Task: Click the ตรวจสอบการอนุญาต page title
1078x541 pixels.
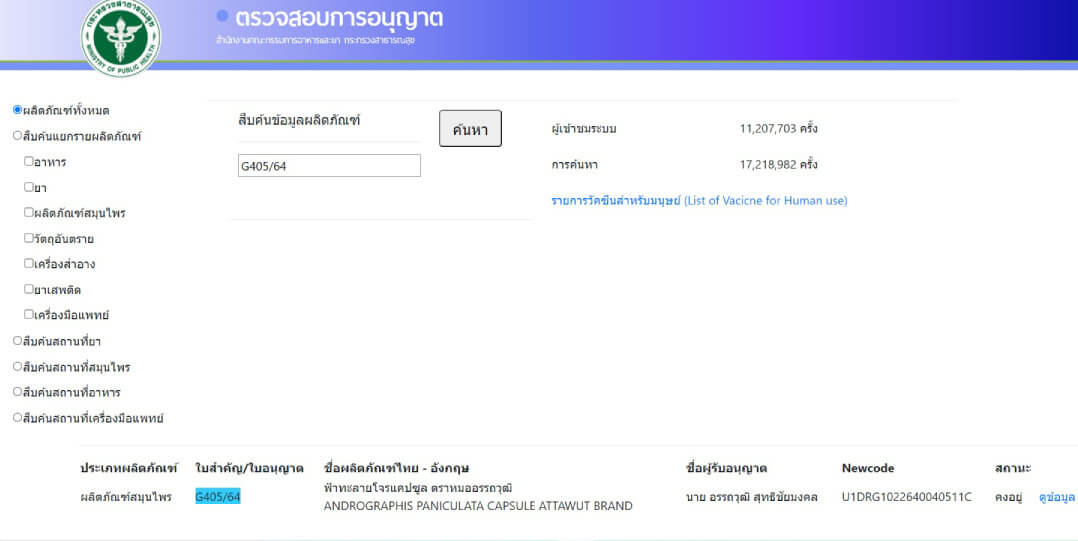Action: pyautogui.click(x=339, y=18)
